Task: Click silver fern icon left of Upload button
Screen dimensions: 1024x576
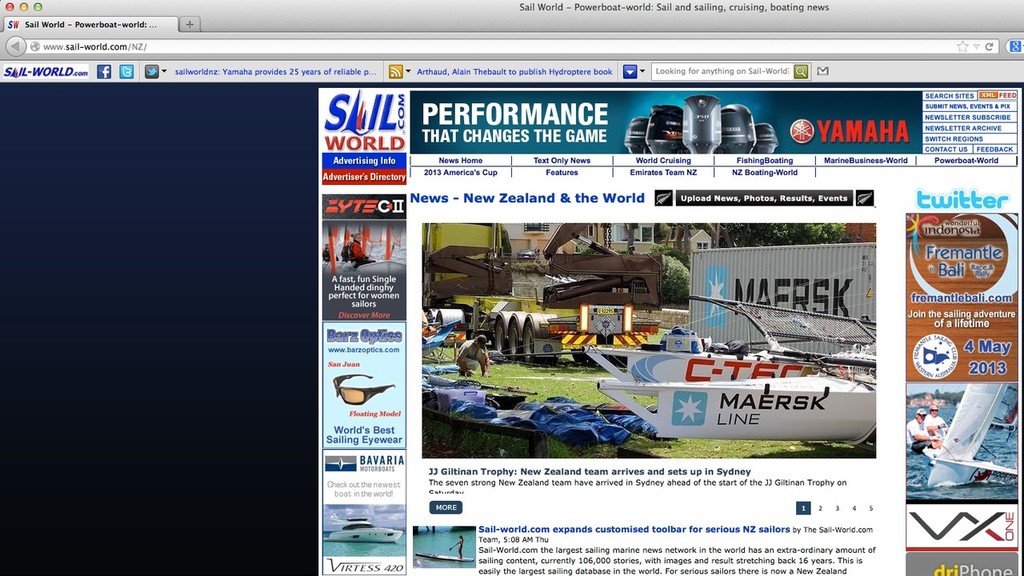Action: [664, 198]
